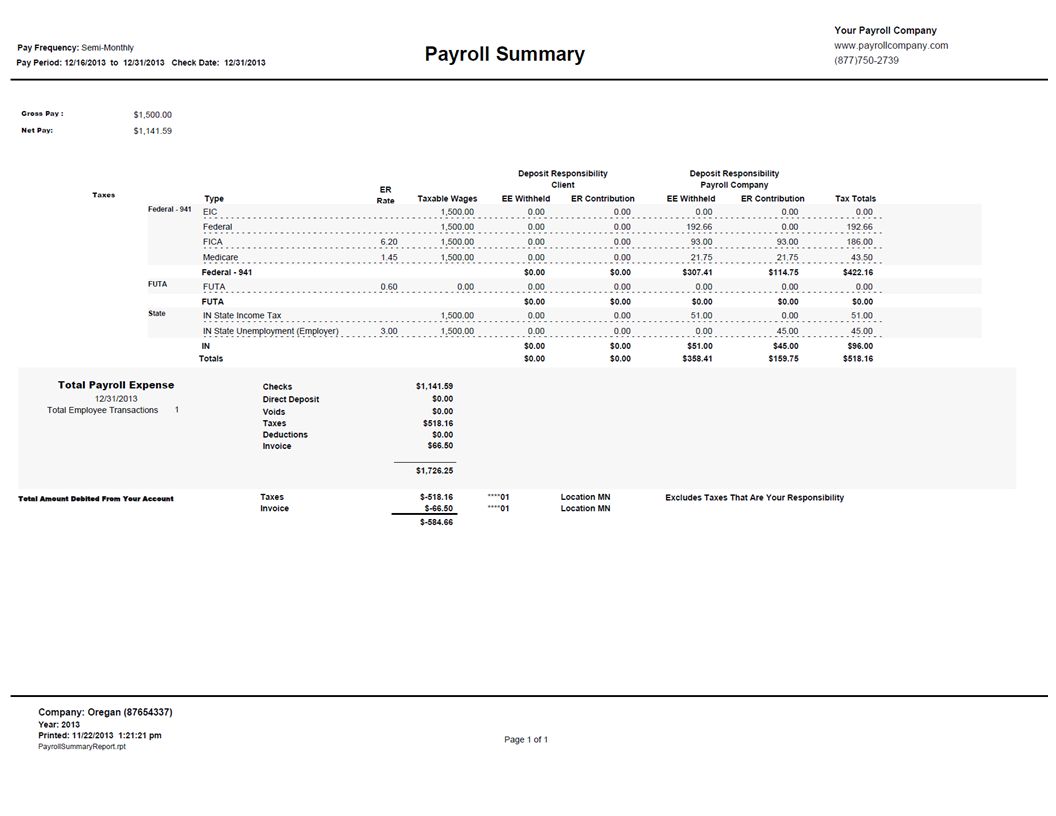Select Total Amount Debited From Your Account

point(96,499)
